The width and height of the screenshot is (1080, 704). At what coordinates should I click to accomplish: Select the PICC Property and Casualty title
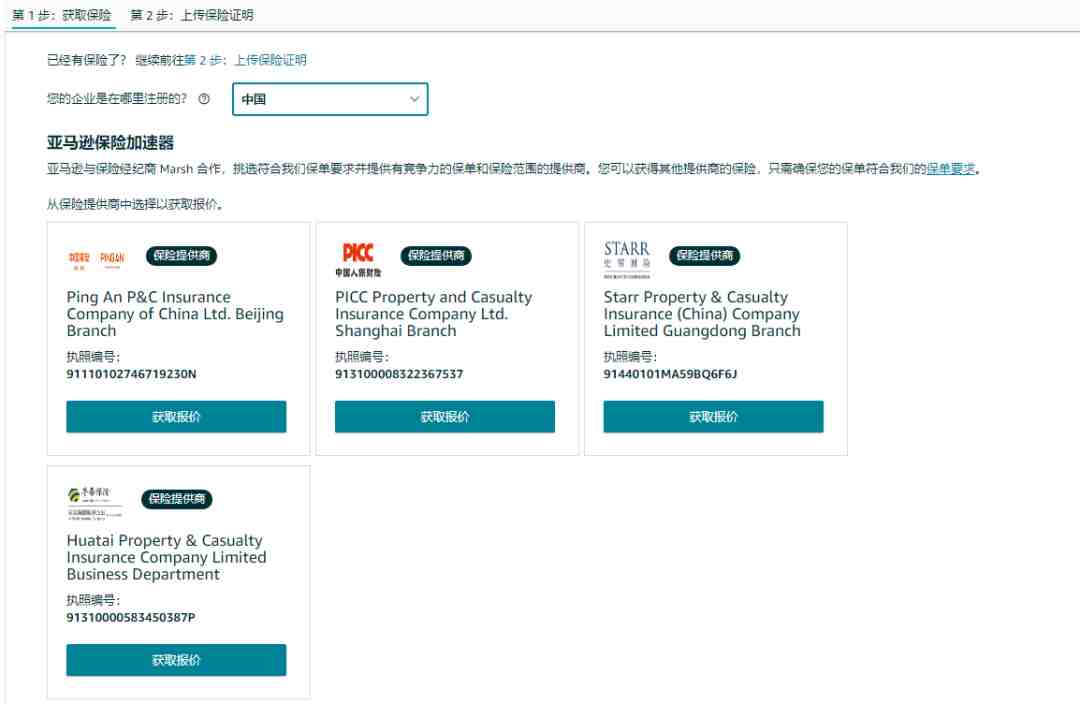pos(434,314)
